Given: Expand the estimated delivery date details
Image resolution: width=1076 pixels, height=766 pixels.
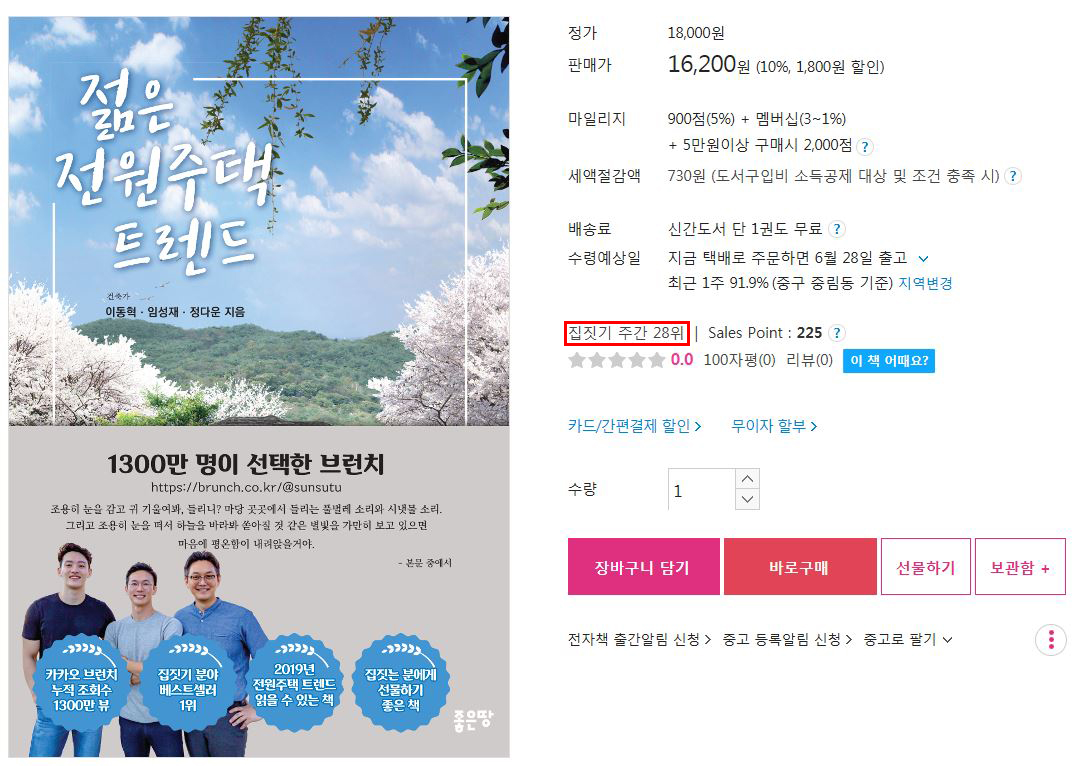Looking at the screenshot, I should coord(923,259).
